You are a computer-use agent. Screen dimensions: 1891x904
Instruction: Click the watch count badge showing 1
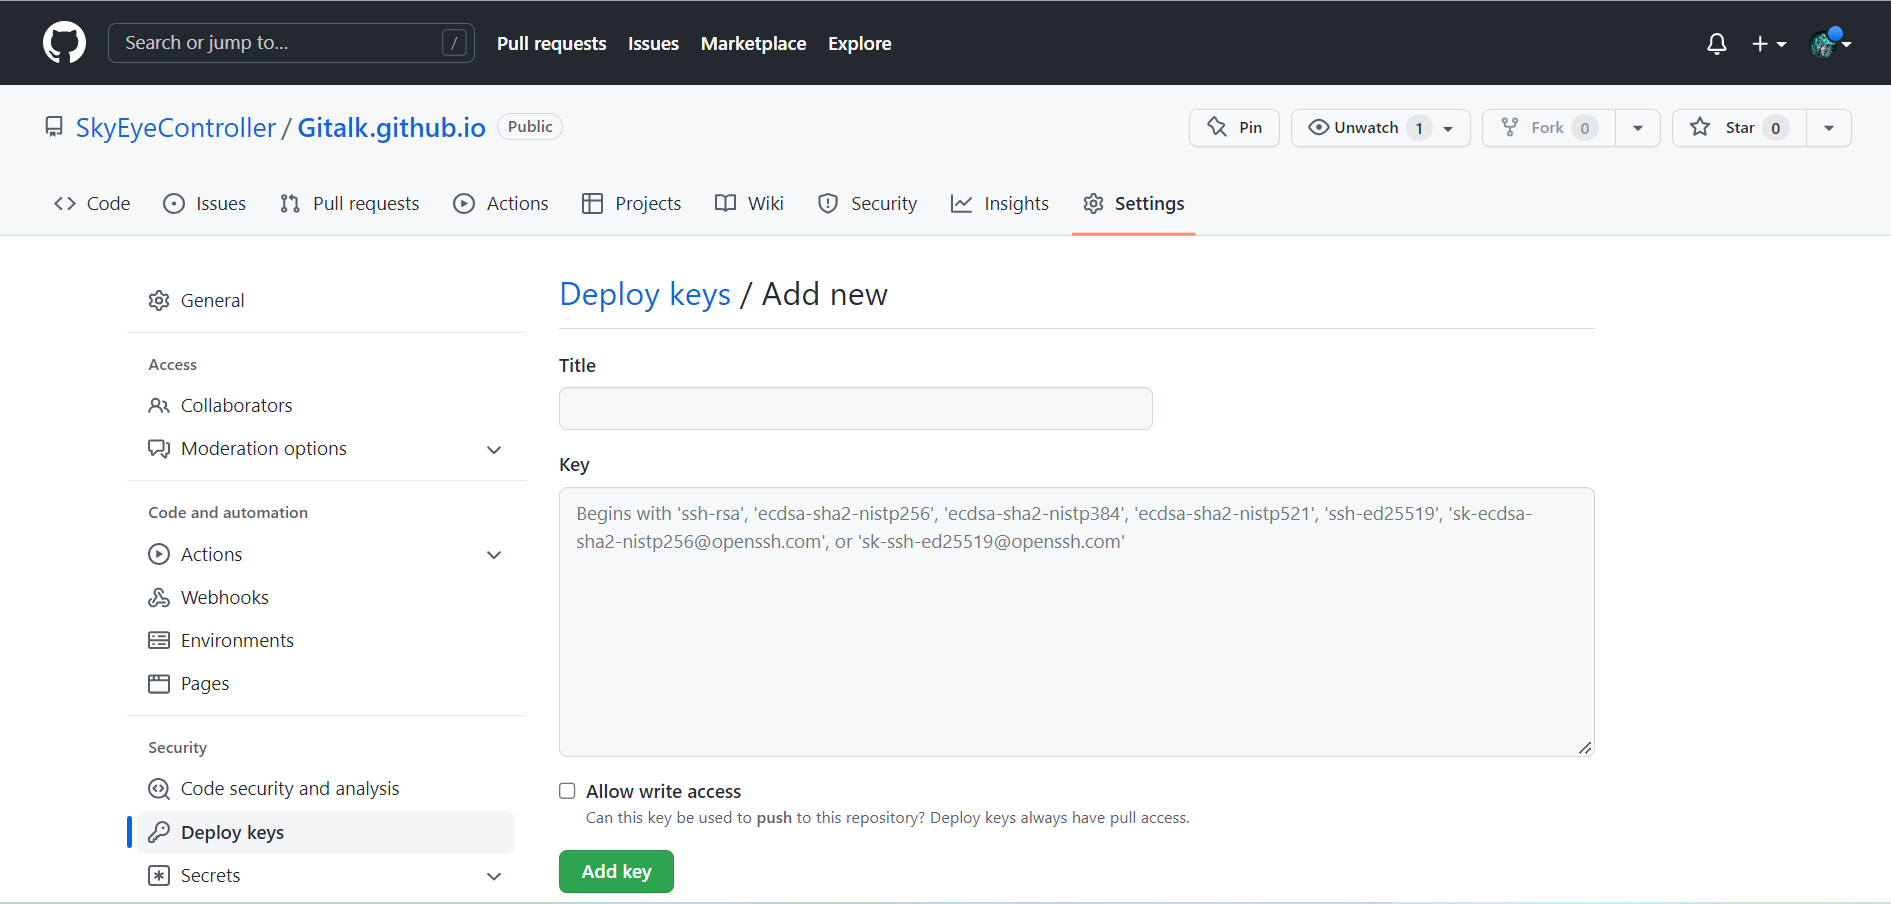pyautogui.click(x=1419, y=128)
